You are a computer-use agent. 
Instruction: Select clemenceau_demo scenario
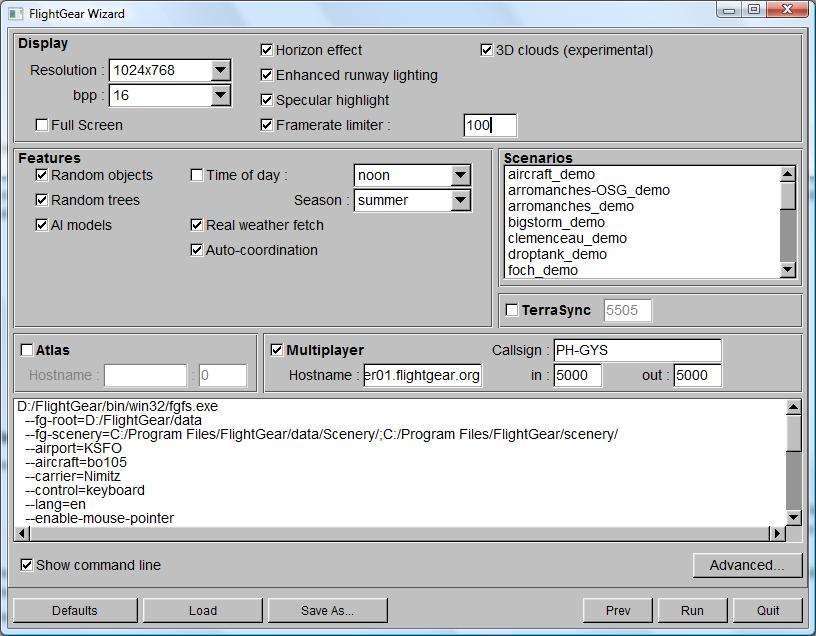643,238
